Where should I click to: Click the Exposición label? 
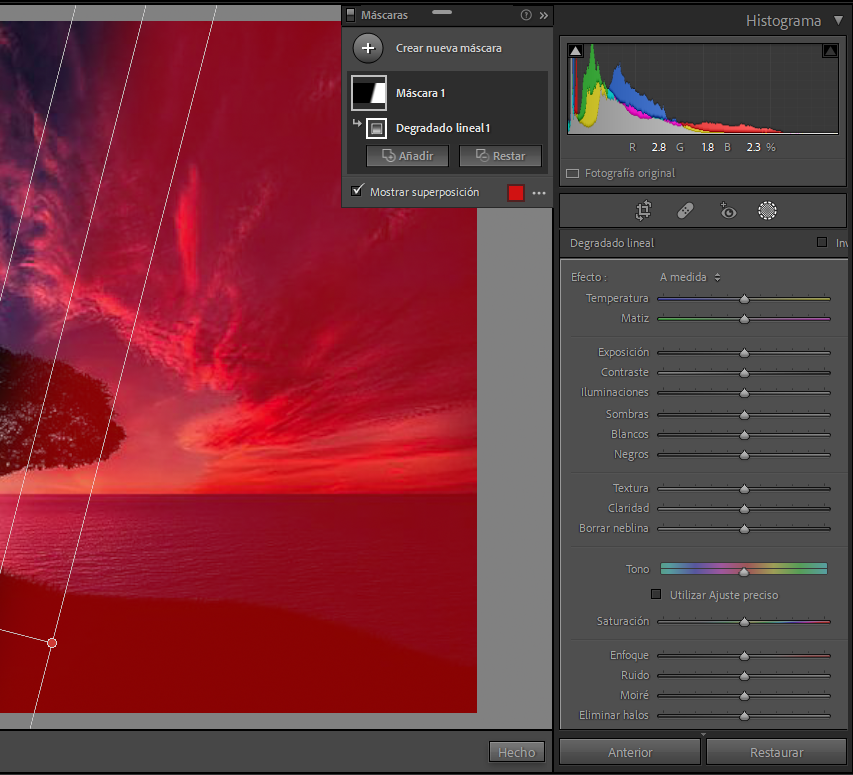[x=623, y=352]
